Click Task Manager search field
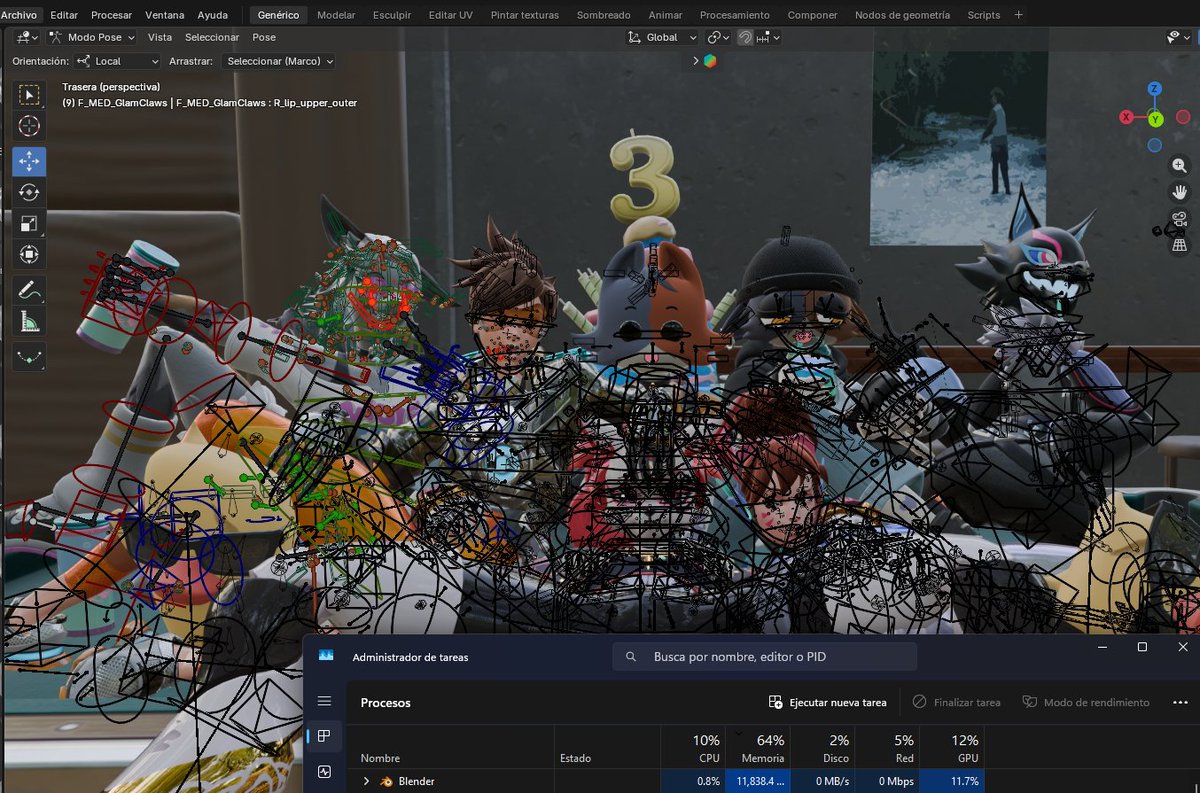This screenshot has height=793, width=1200. click(x=765, y=657)
